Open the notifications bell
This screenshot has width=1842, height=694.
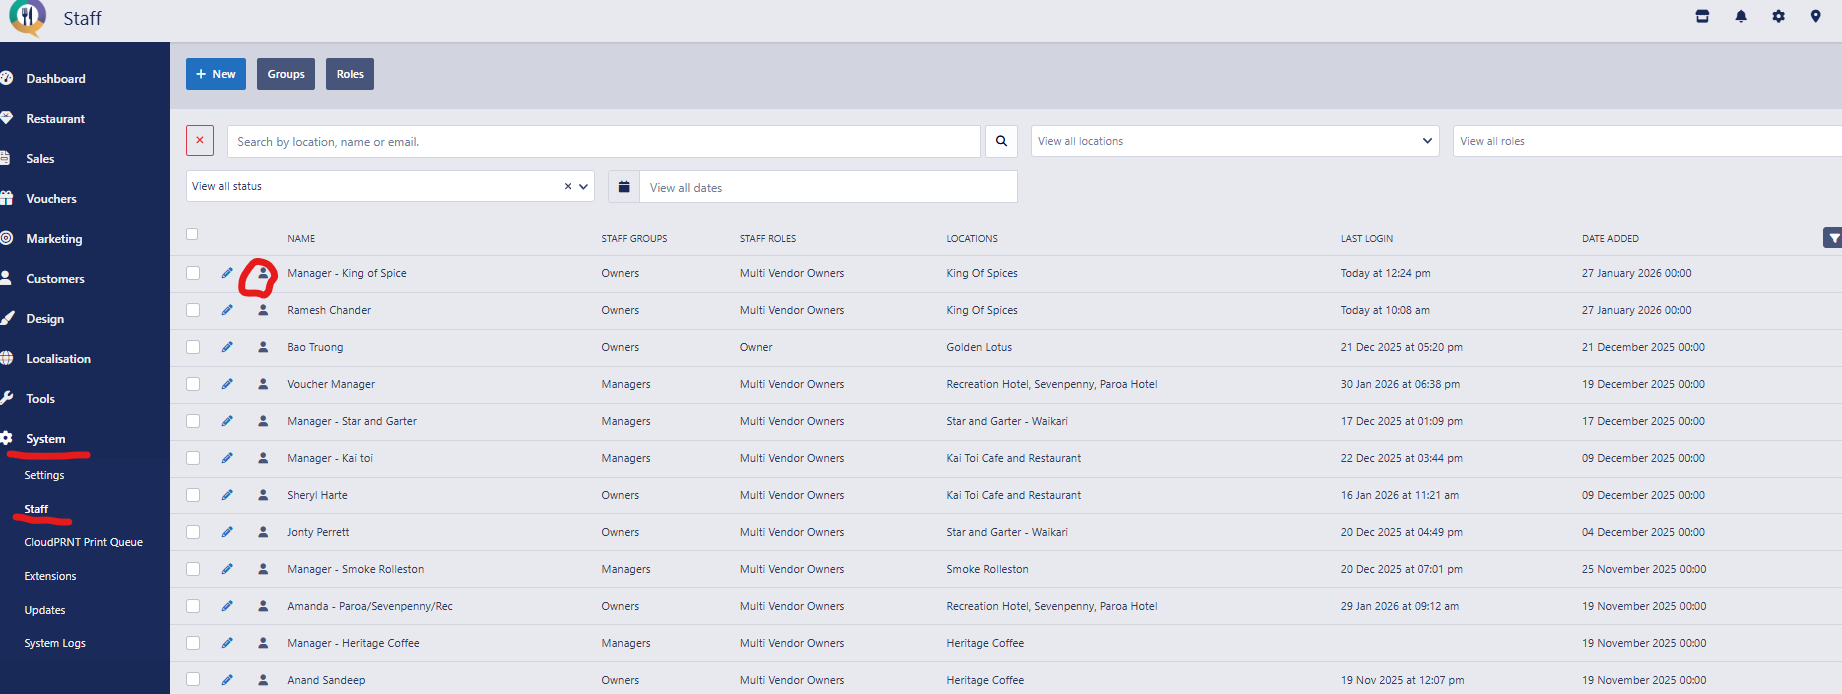[x=1741, y=16]
